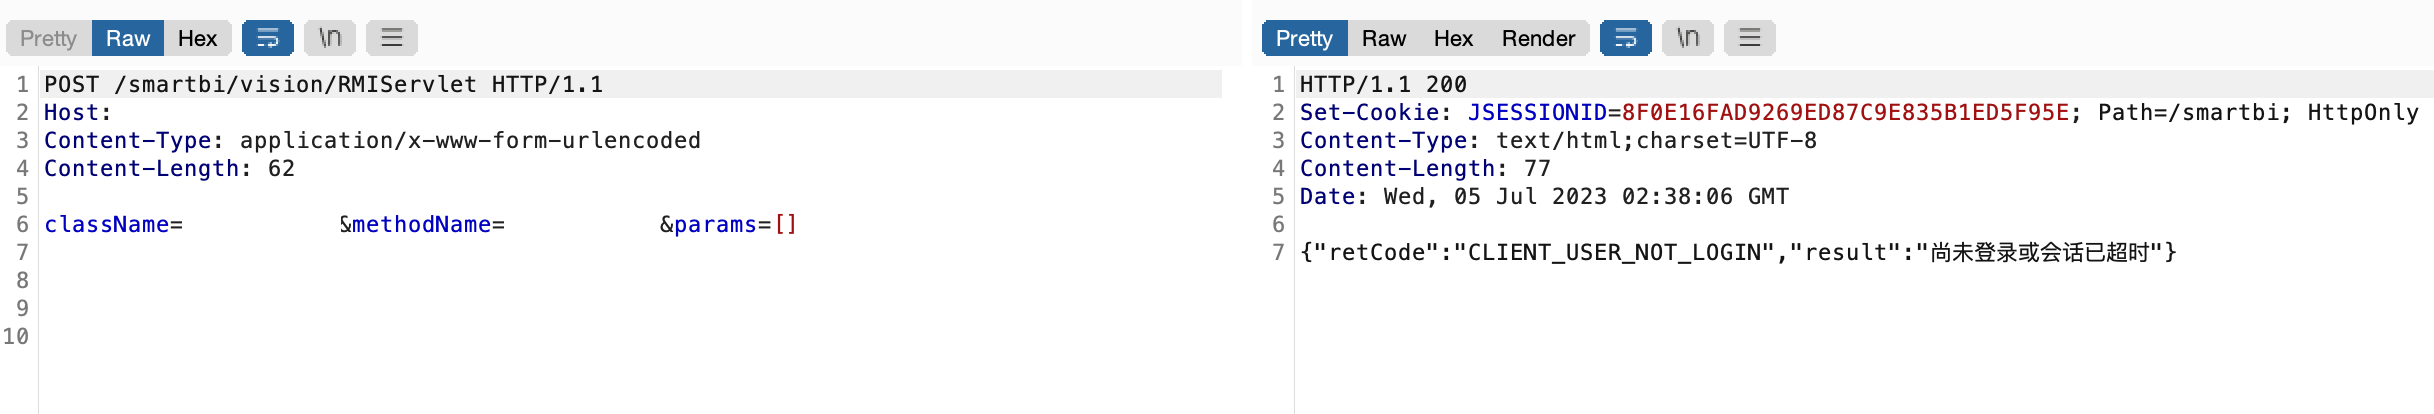
Task: Click the JSESSIONID cookie value in response
Action: pos(1845,113)
